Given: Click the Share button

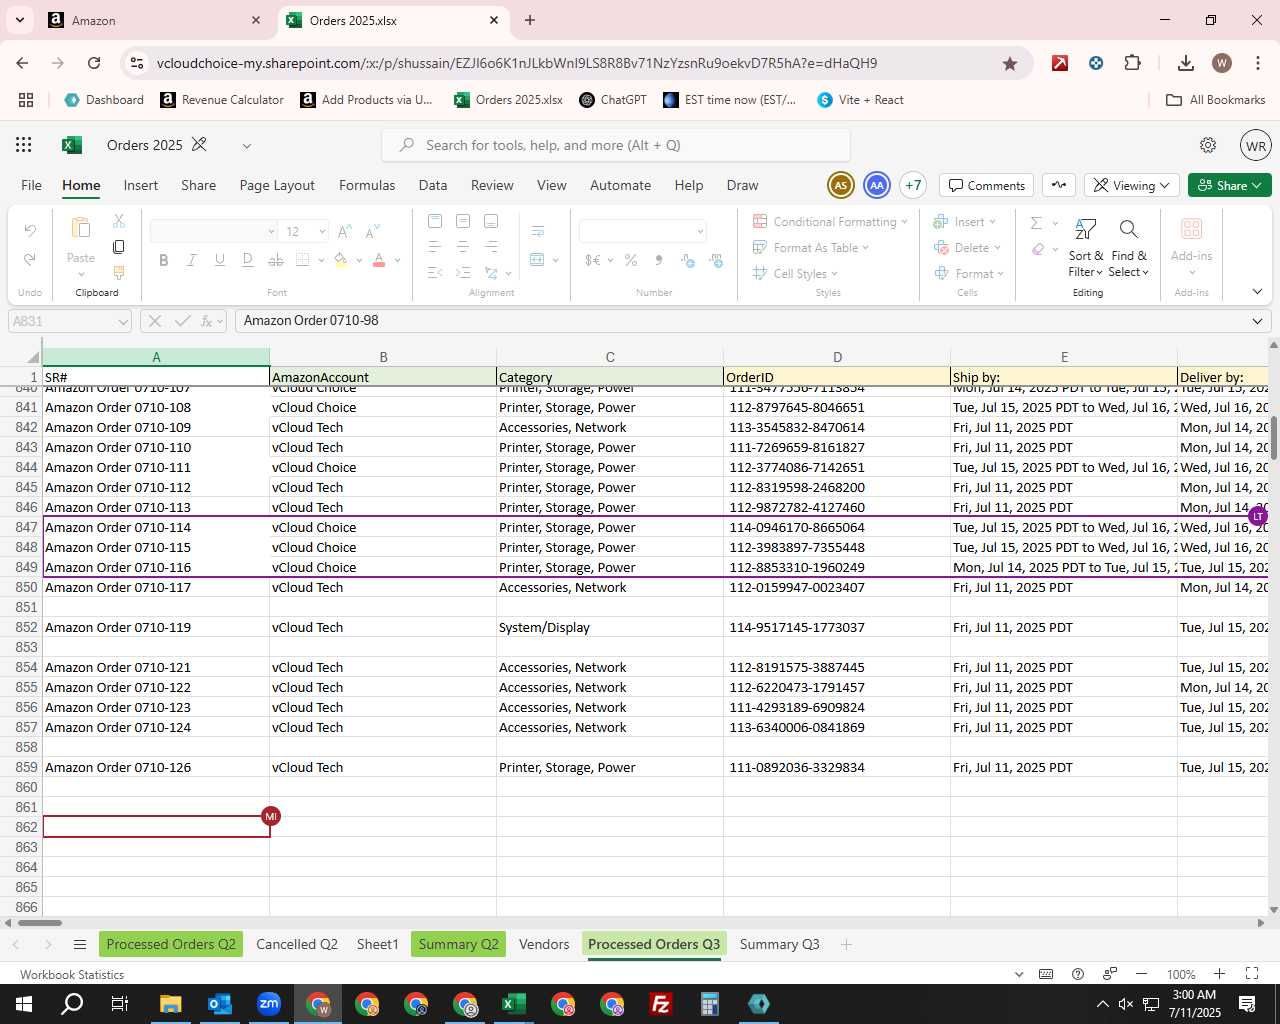Looking at the screenshot, I should click(x=1230, y=185).
